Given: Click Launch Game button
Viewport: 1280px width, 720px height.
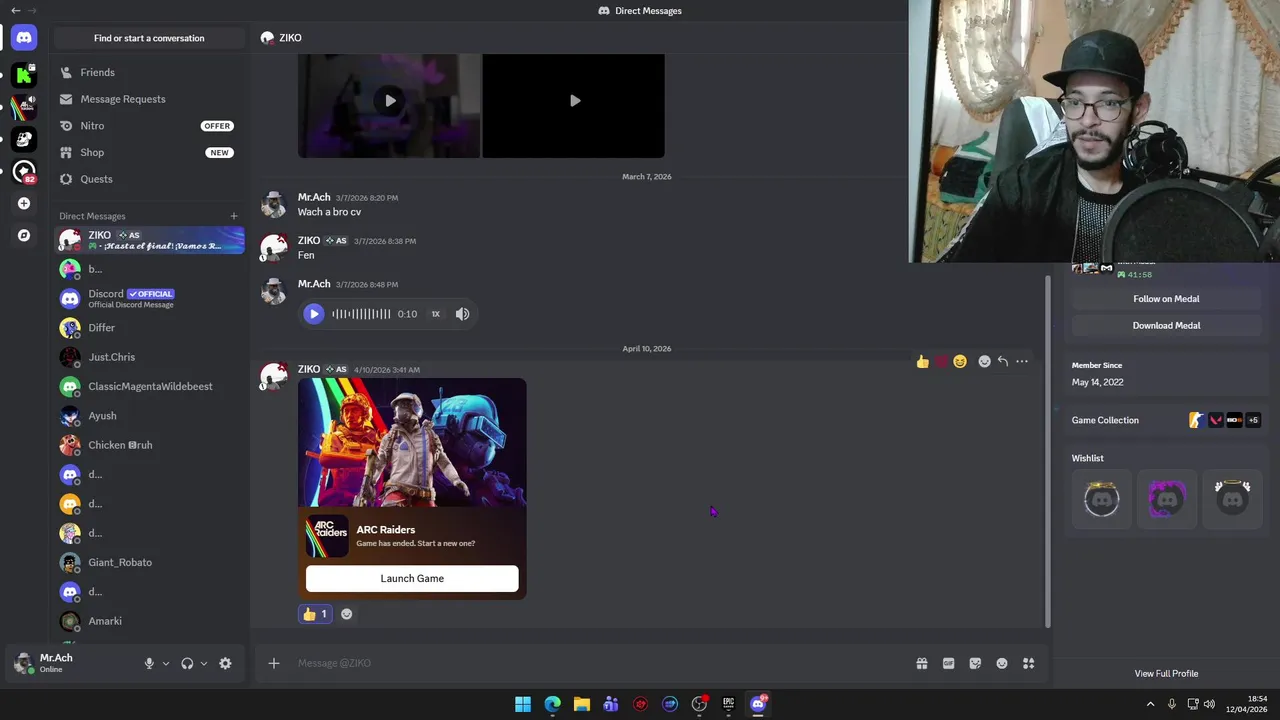Looking at the screenshot, I should click(x=412, y=578).
